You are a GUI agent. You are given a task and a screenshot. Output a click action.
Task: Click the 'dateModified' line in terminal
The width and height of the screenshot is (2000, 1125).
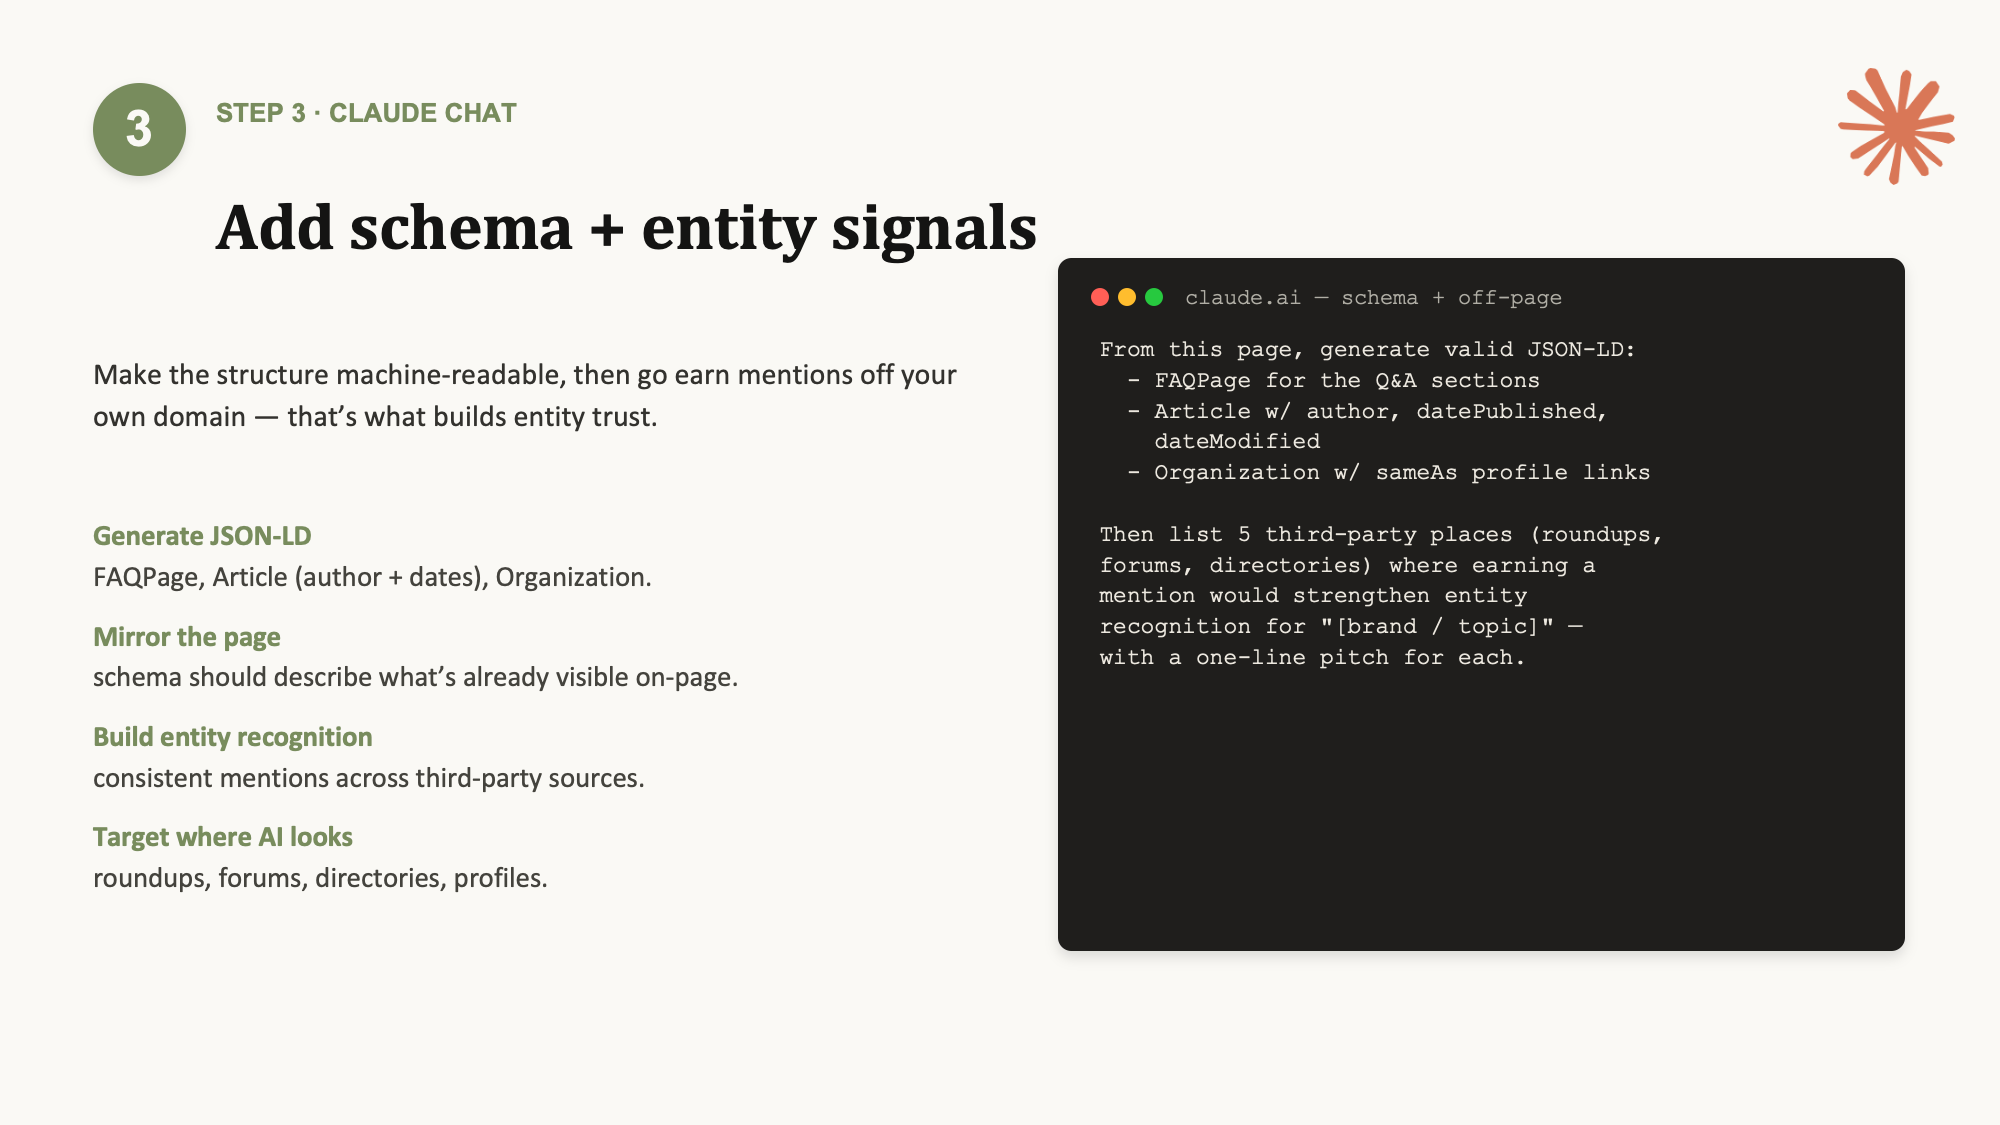[1237, 442]
